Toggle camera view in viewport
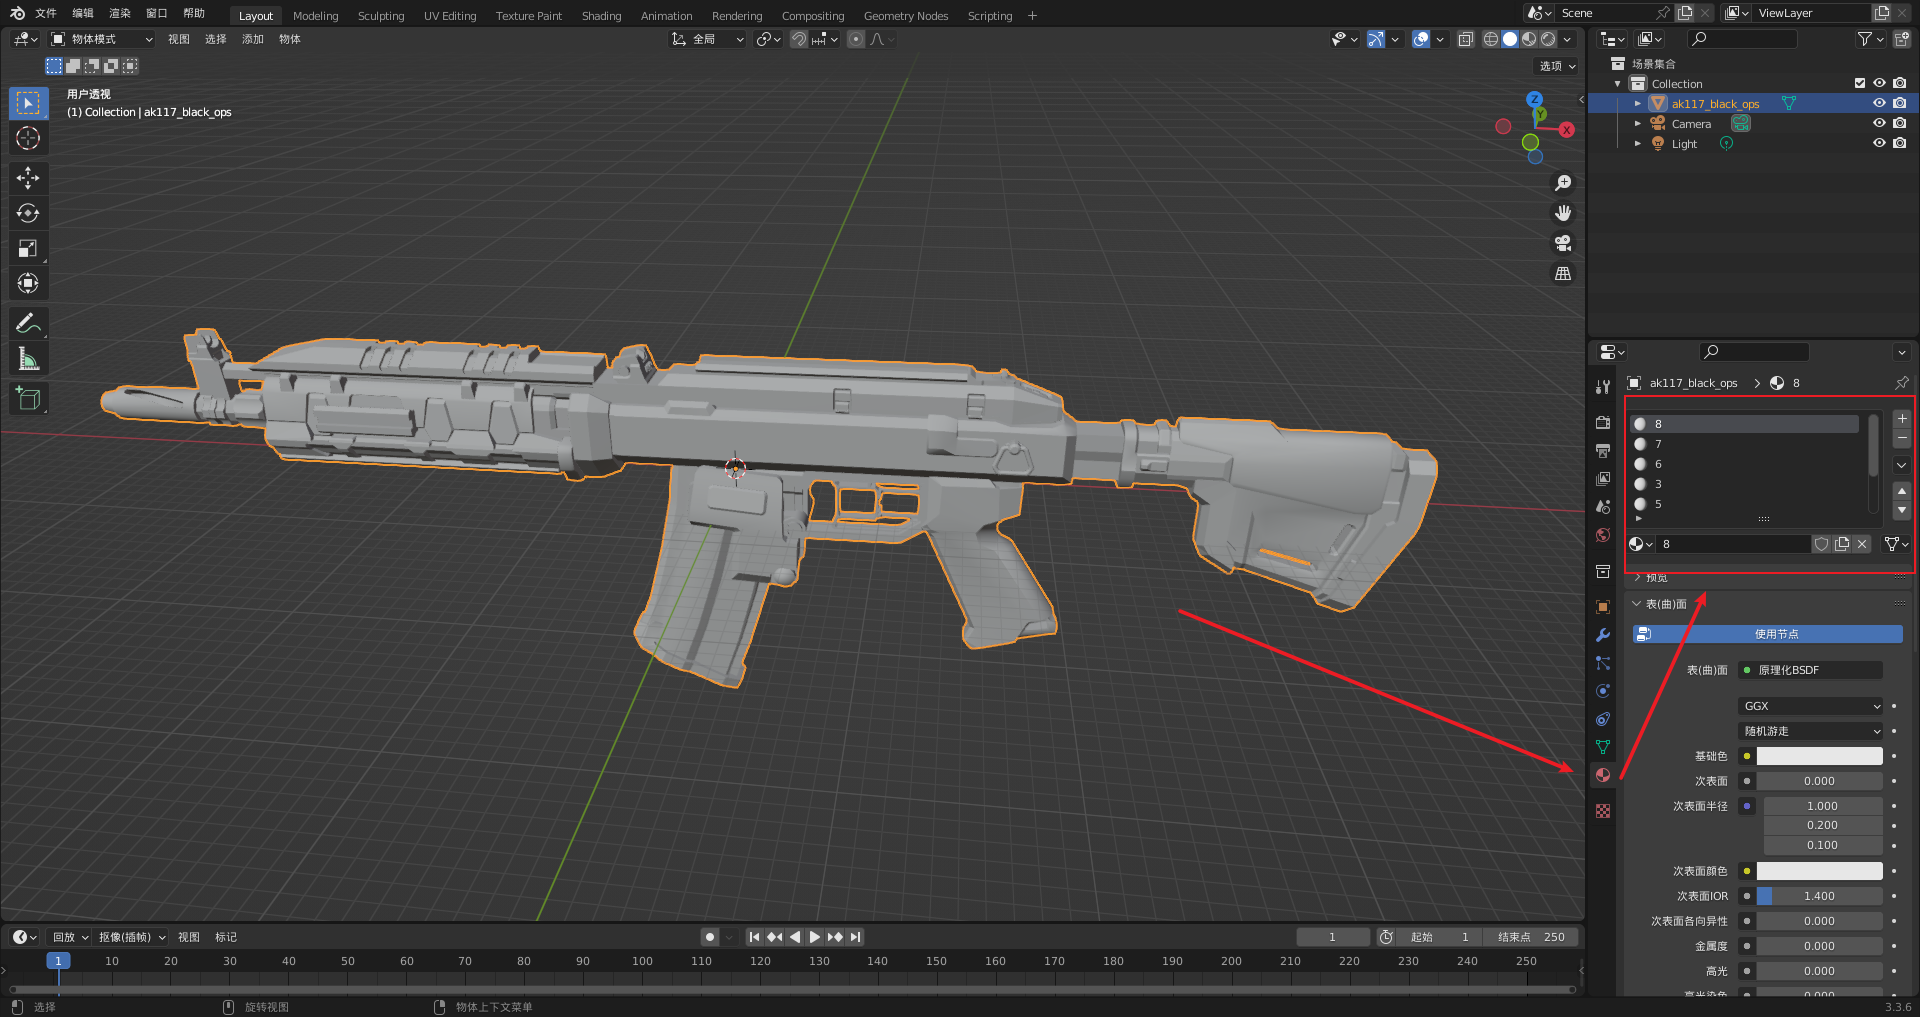1920x1017 pixels. [1563, 243]
